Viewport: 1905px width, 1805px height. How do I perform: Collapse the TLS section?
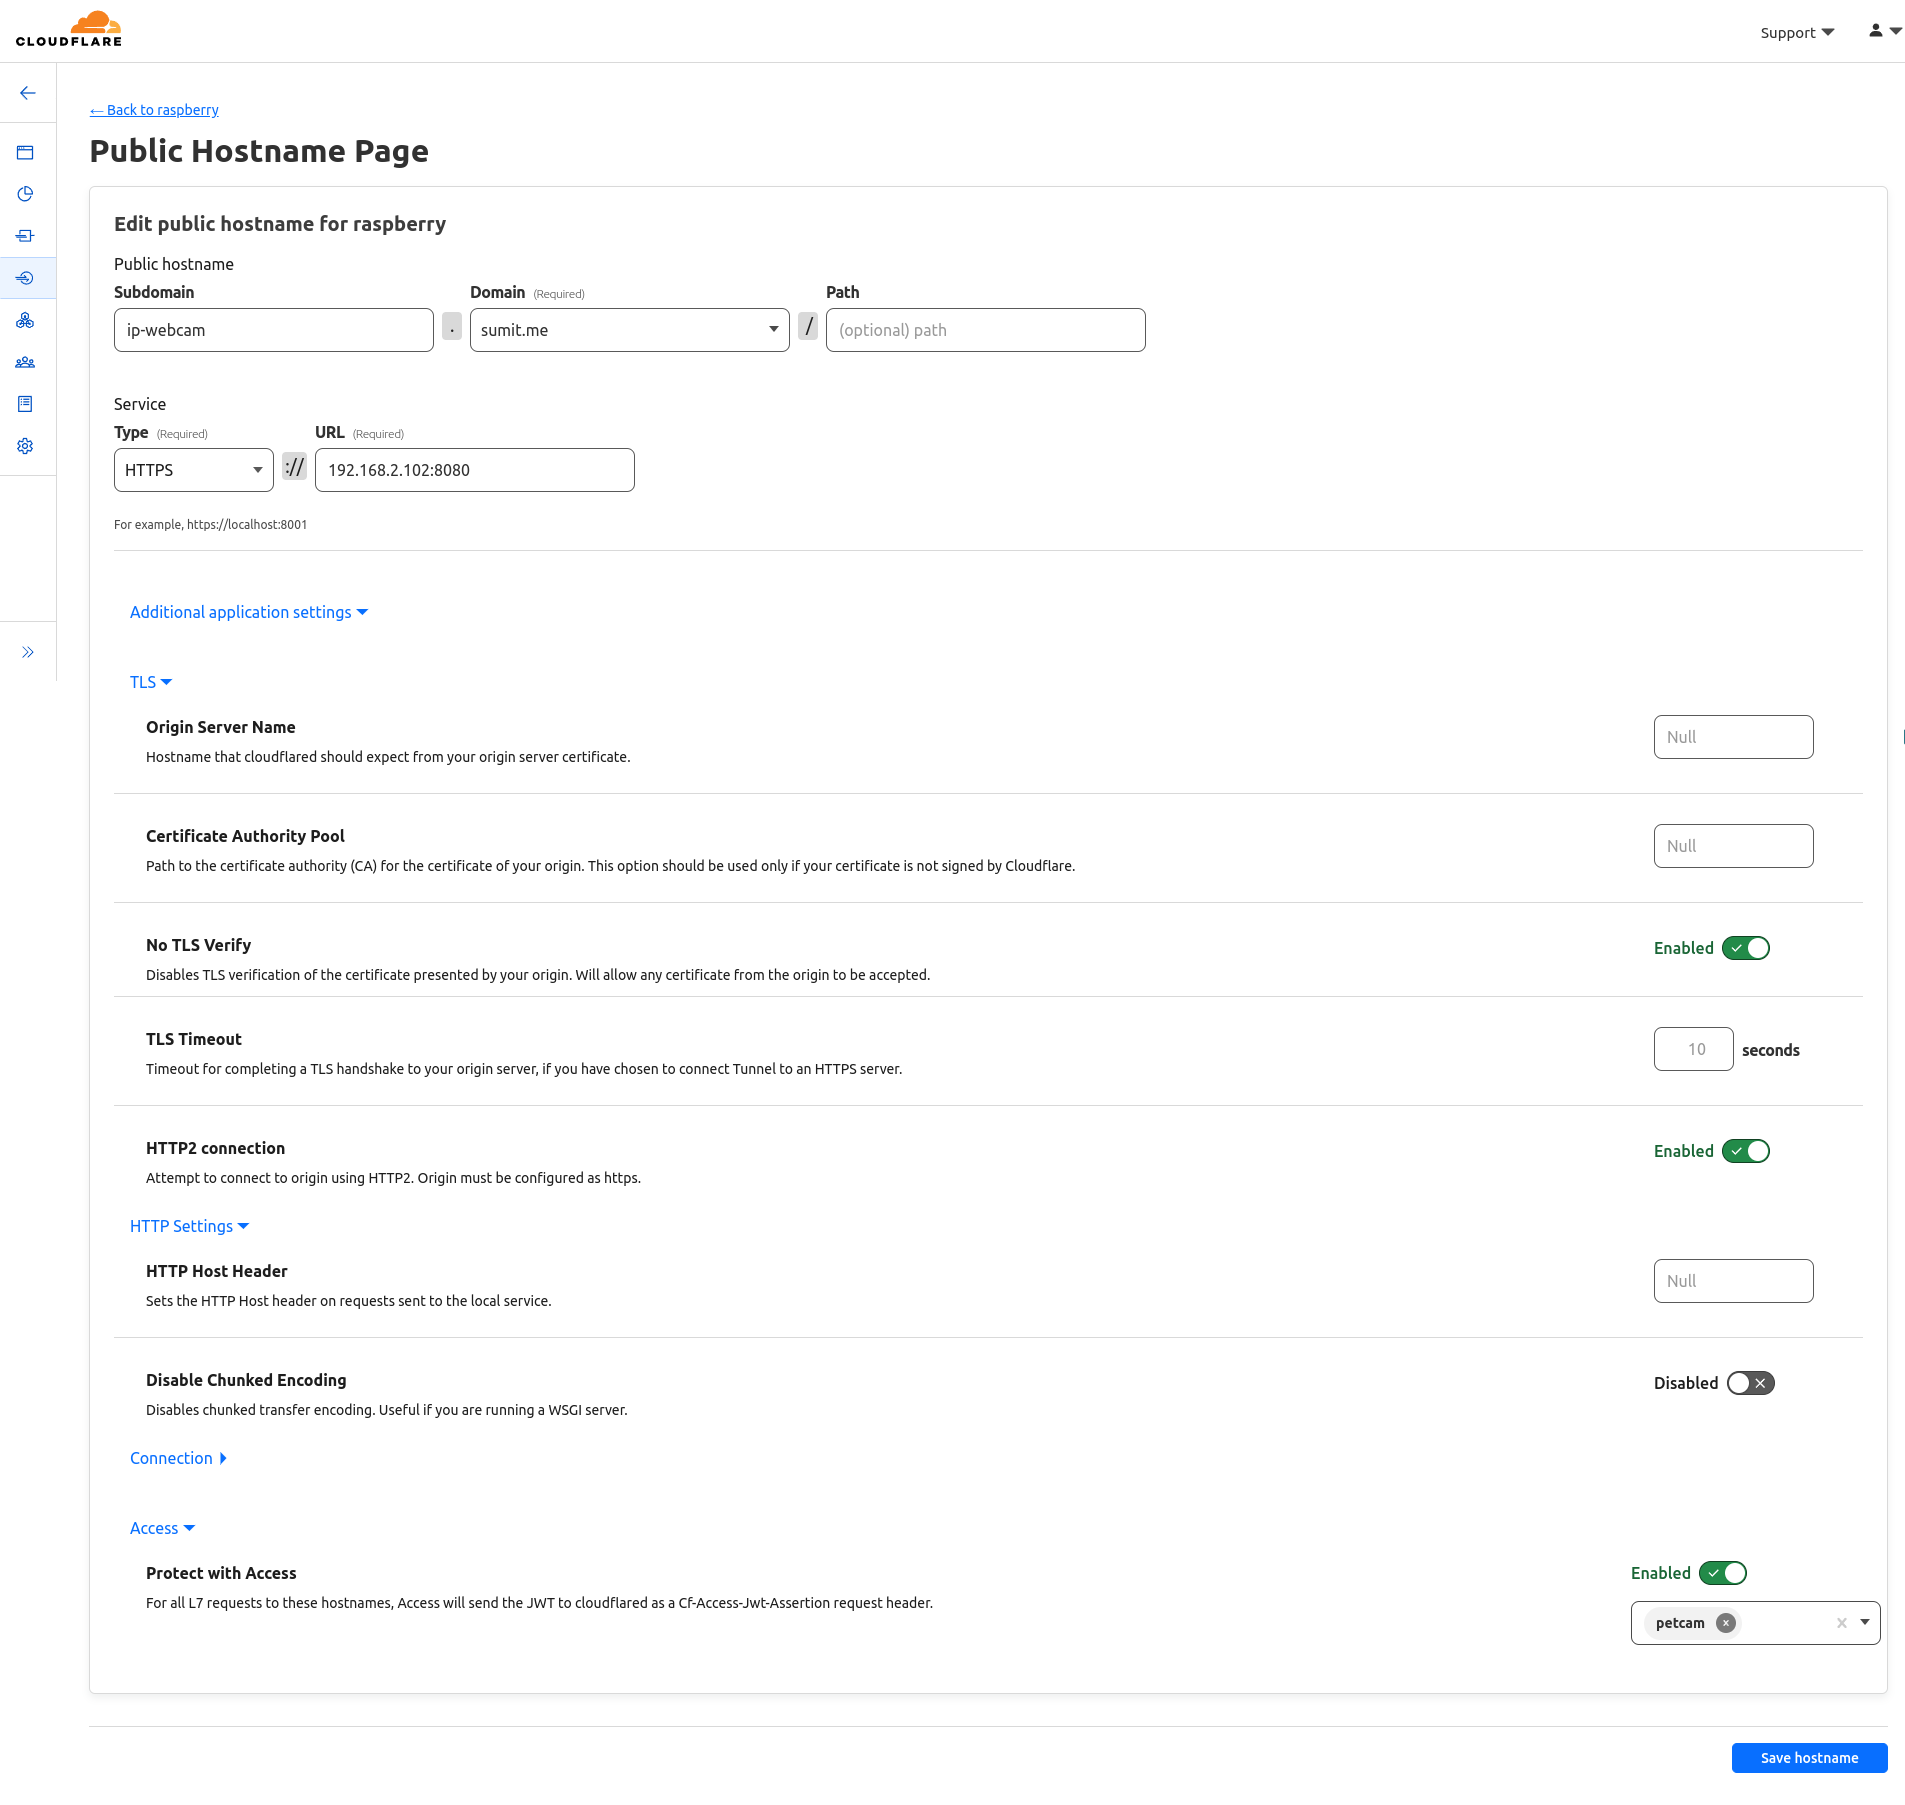[151, 682]
